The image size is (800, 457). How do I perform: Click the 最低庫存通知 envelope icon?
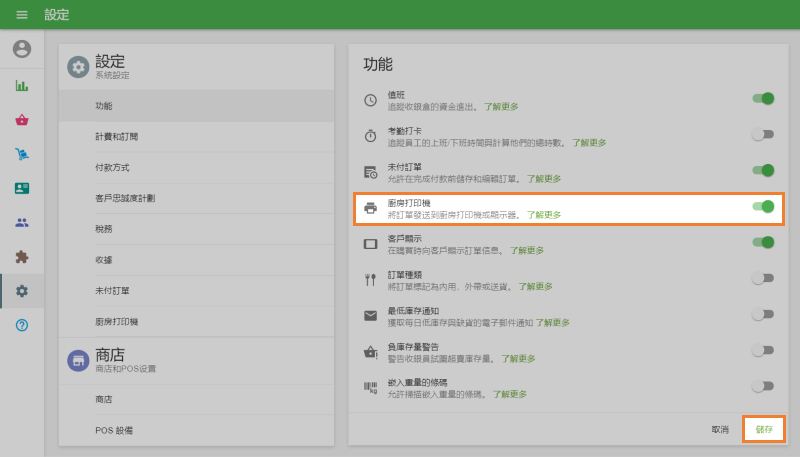click(370, 316)
